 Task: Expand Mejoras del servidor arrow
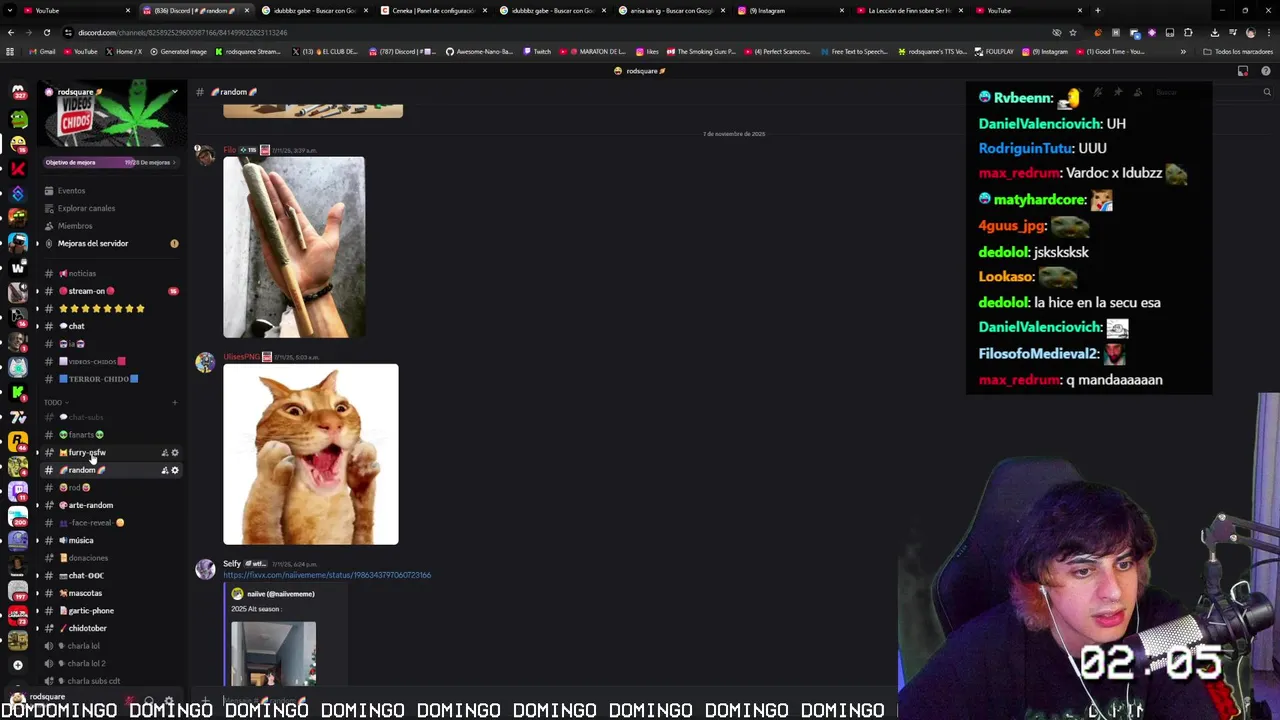point(37,243)
